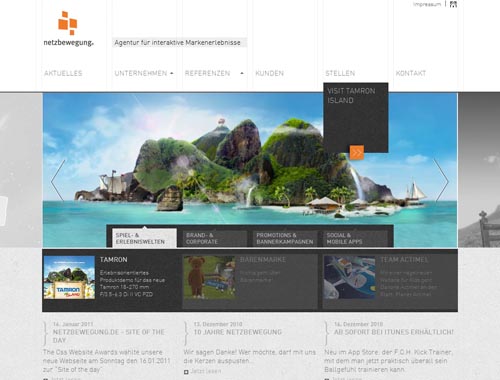Open the STELLEN menu item

[340, 73]
